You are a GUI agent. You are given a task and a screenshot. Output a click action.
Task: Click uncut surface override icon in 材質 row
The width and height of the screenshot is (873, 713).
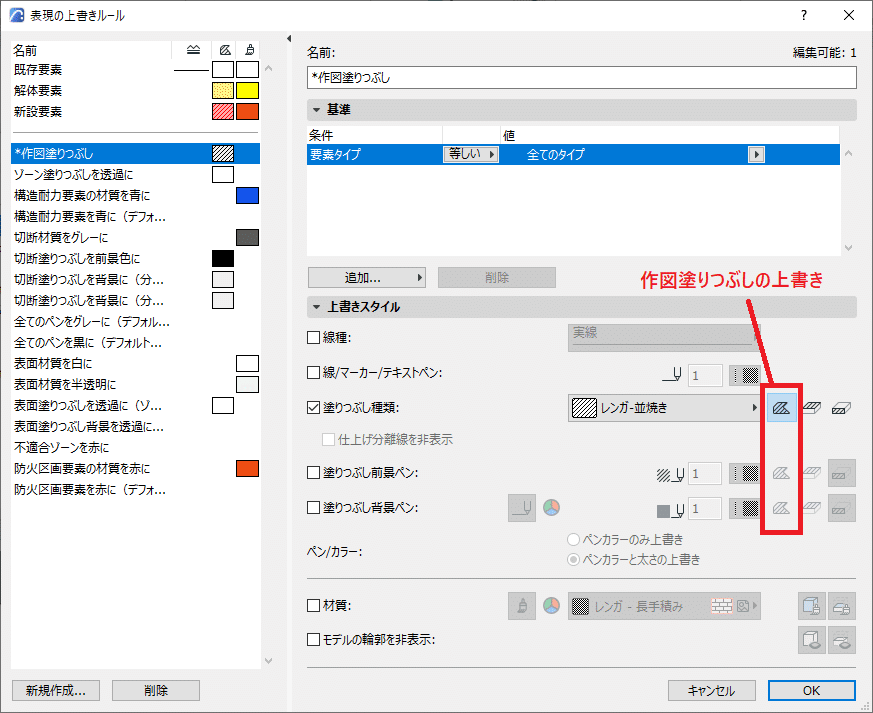(x=812, y=606)
